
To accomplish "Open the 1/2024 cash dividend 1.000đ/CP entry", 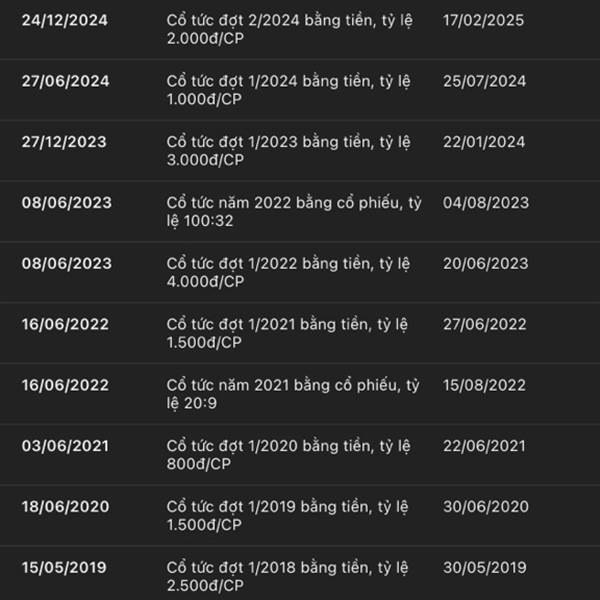I will point(288,90).
